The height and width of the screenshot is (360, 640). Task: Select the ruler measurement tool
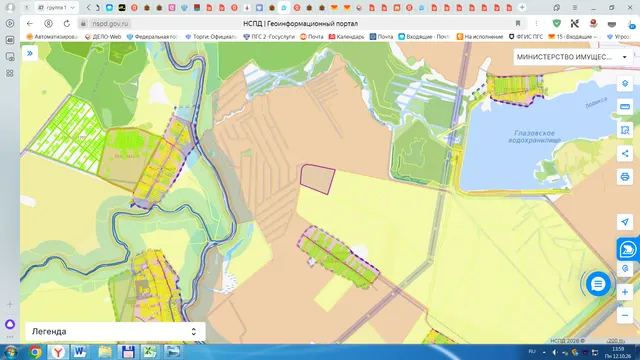(x=625, y=107)
